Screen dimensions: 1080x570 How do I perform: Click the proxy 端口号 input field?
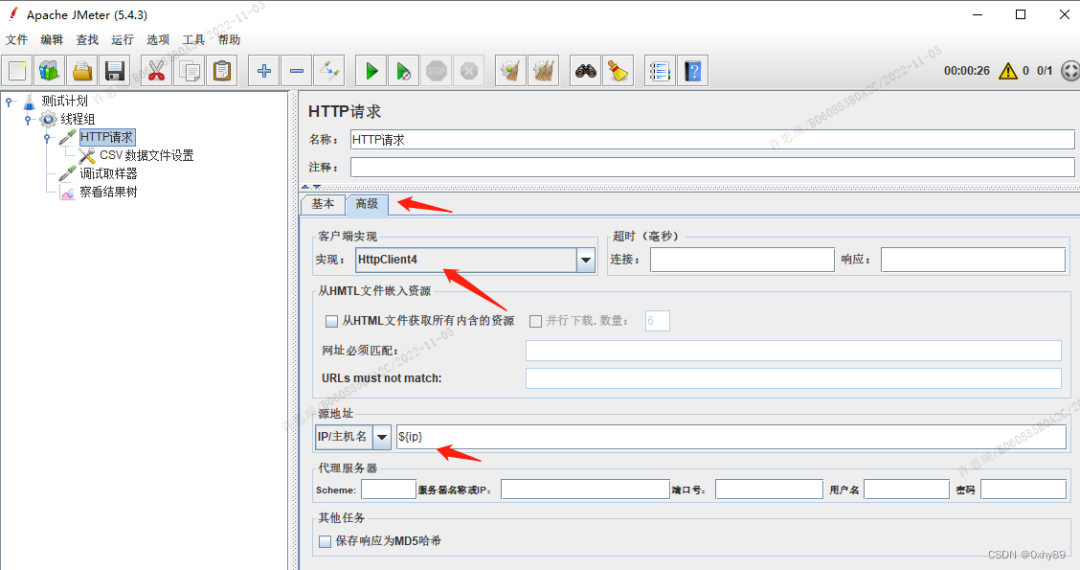[x=769, y=489]
